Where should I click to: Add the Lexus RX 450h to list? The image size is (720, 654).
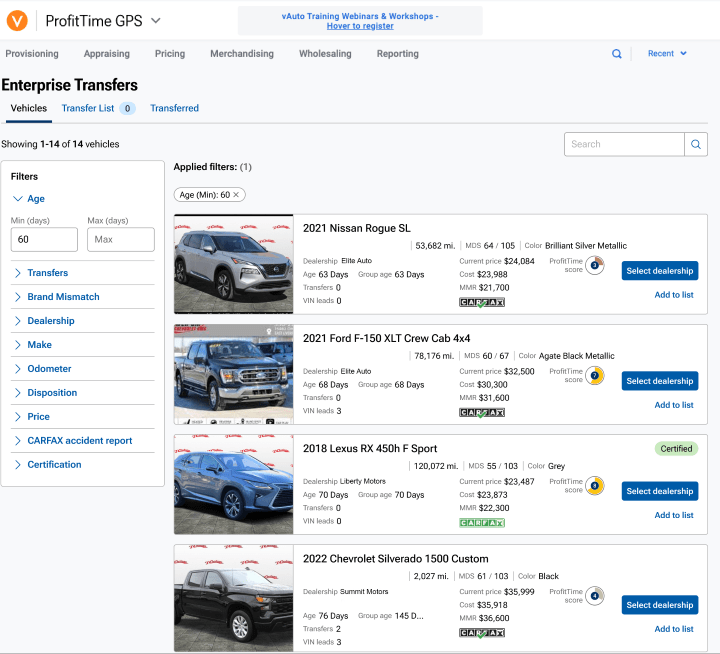(674, 515)
